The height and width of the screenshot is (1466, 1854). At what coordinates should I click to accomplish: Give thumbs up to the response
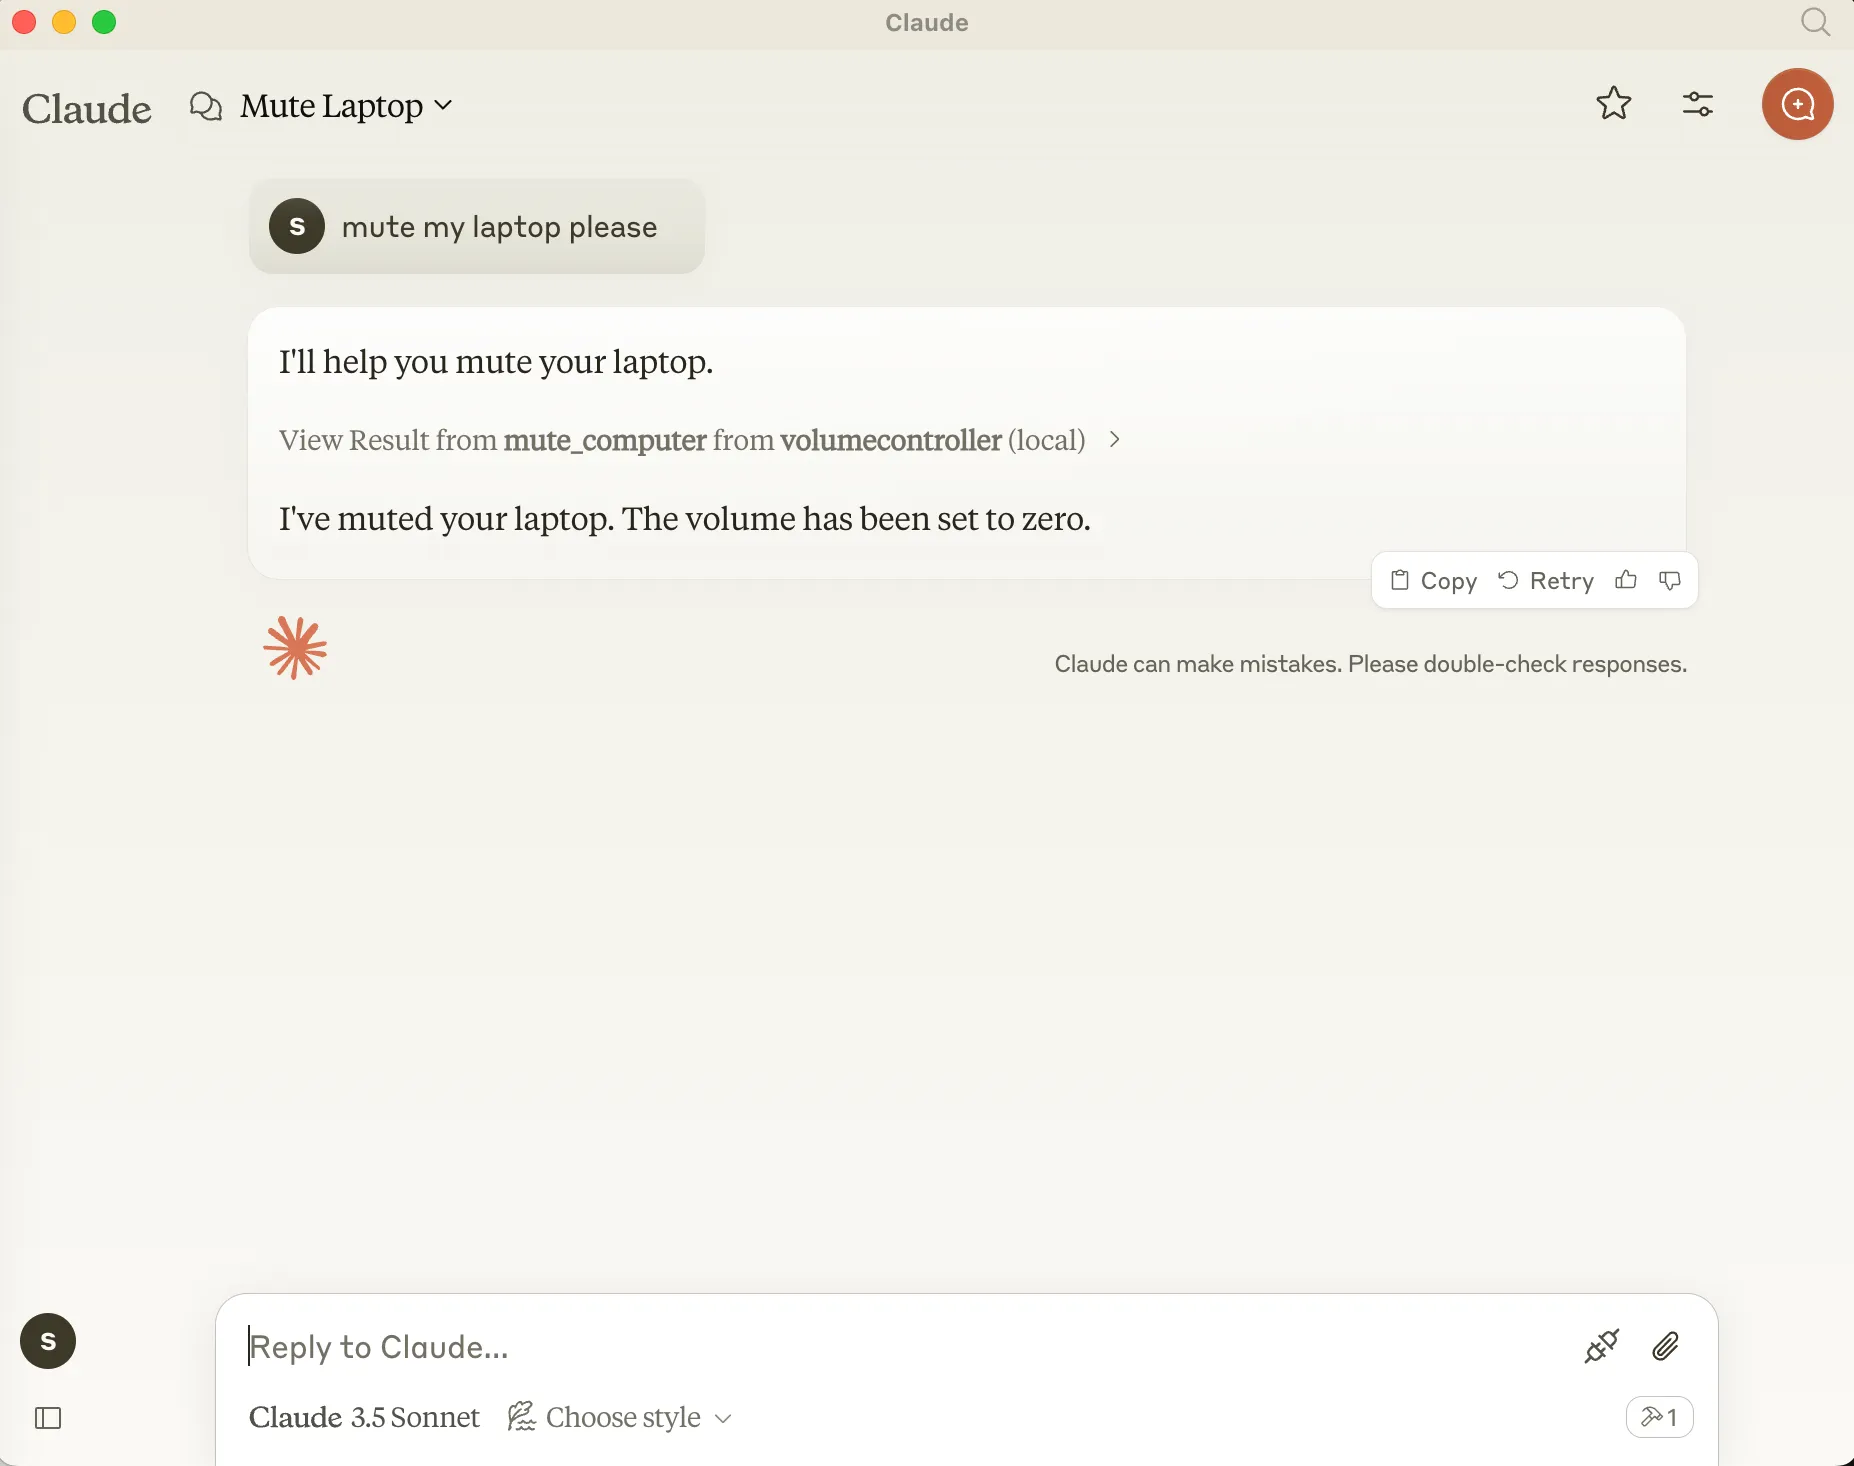[x=1626, y=580]
